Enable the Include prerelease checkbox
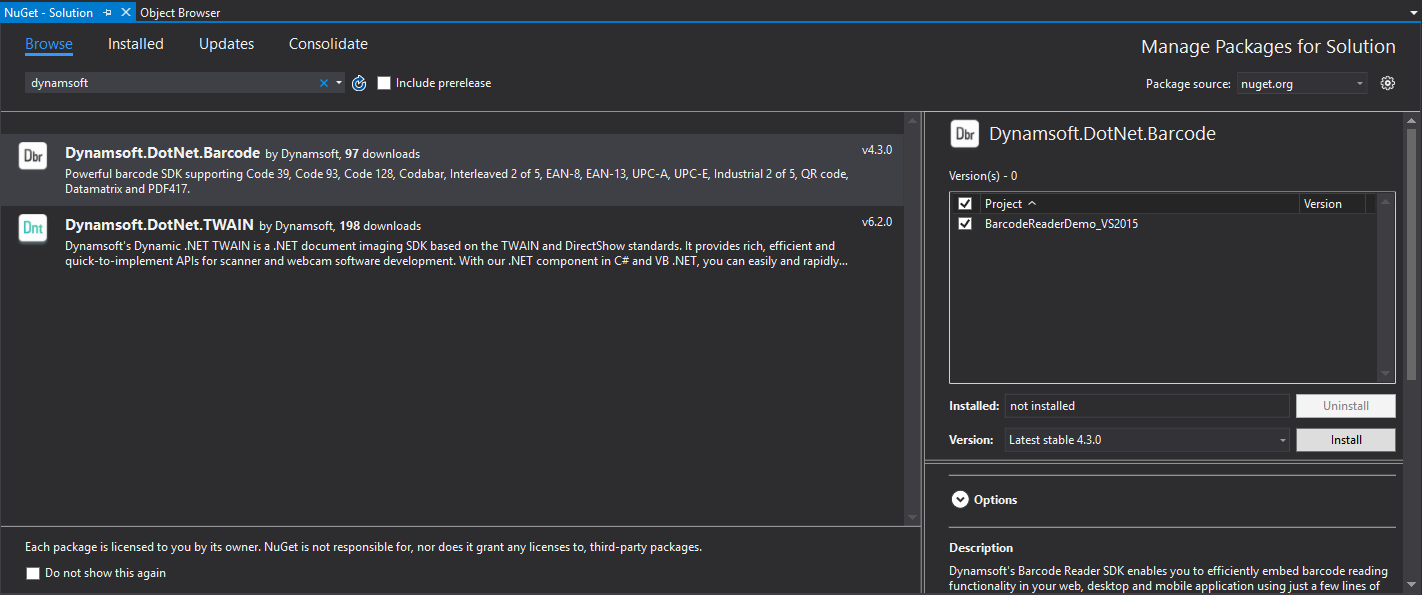The width and height of the screenshot is (1422, 595). (x=384, y=83)
